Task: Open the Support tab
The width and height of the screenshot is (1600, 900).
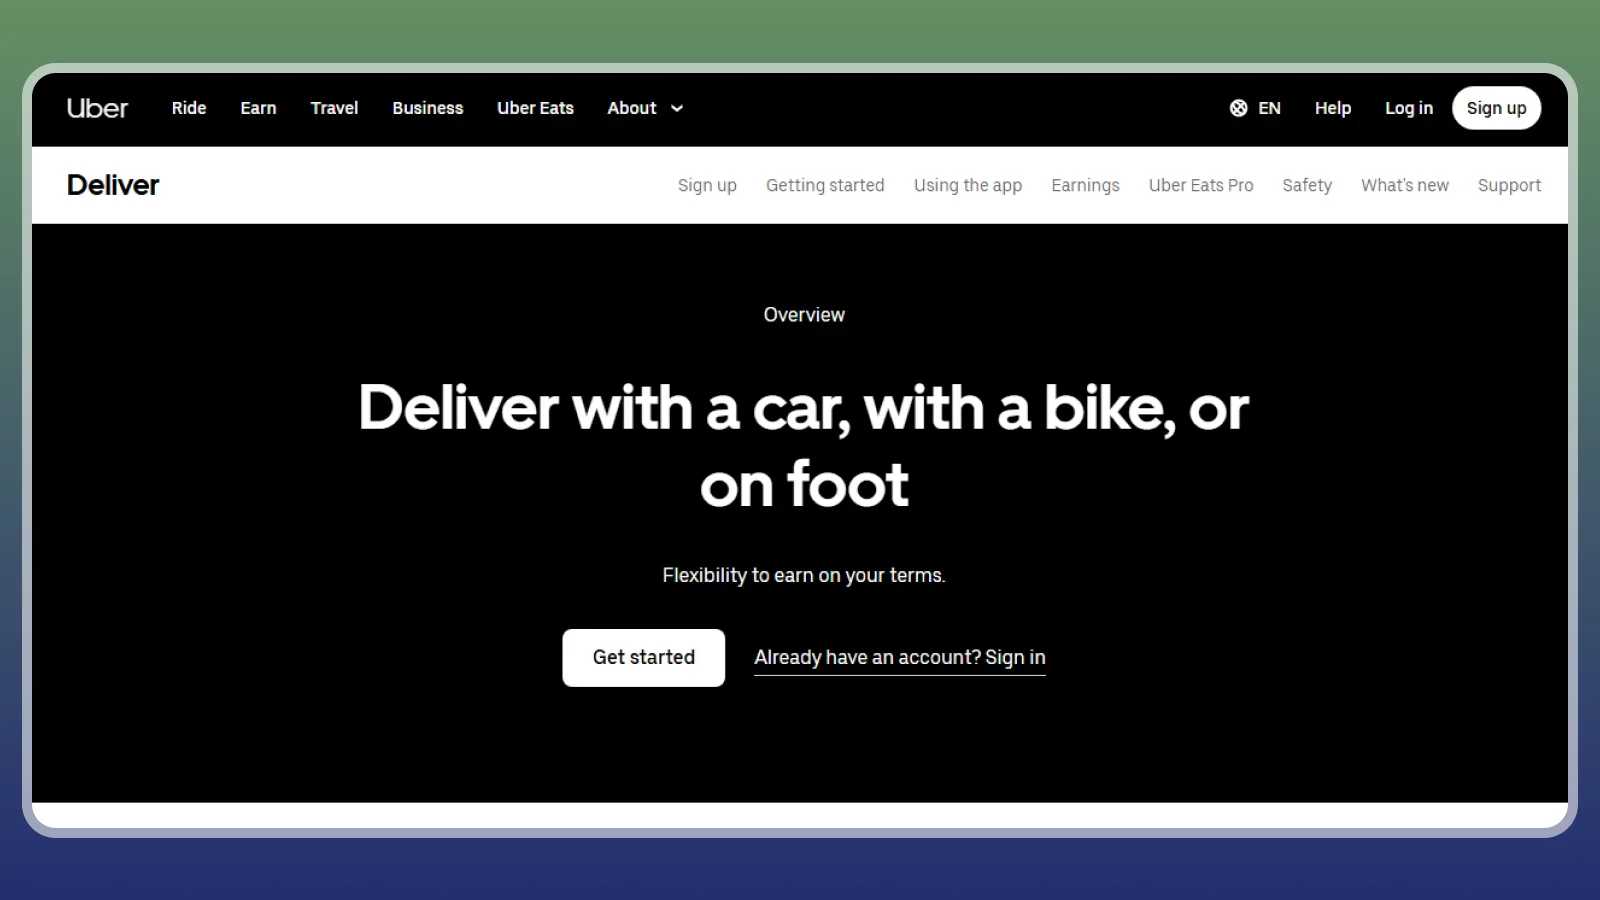Action: 1509,185
